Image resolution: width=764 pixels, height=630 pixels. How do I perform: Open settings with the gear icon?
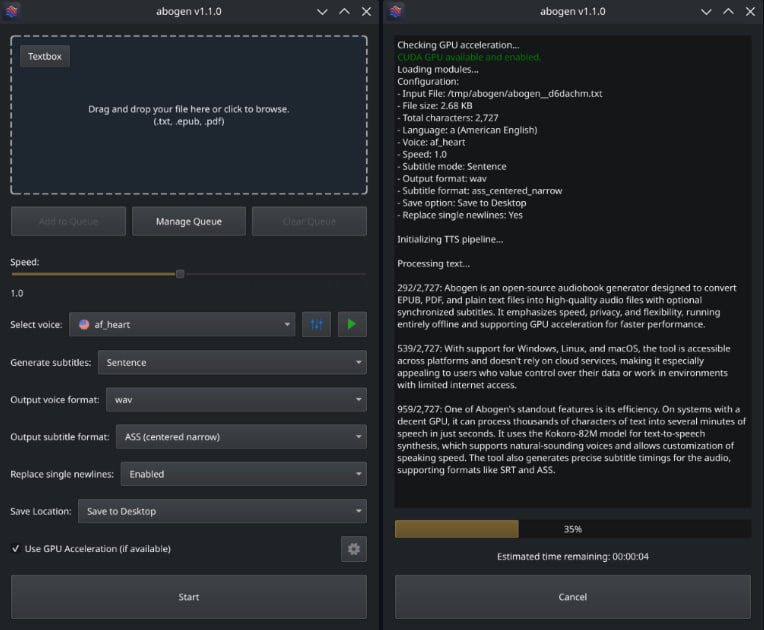[x=354, y=549]
